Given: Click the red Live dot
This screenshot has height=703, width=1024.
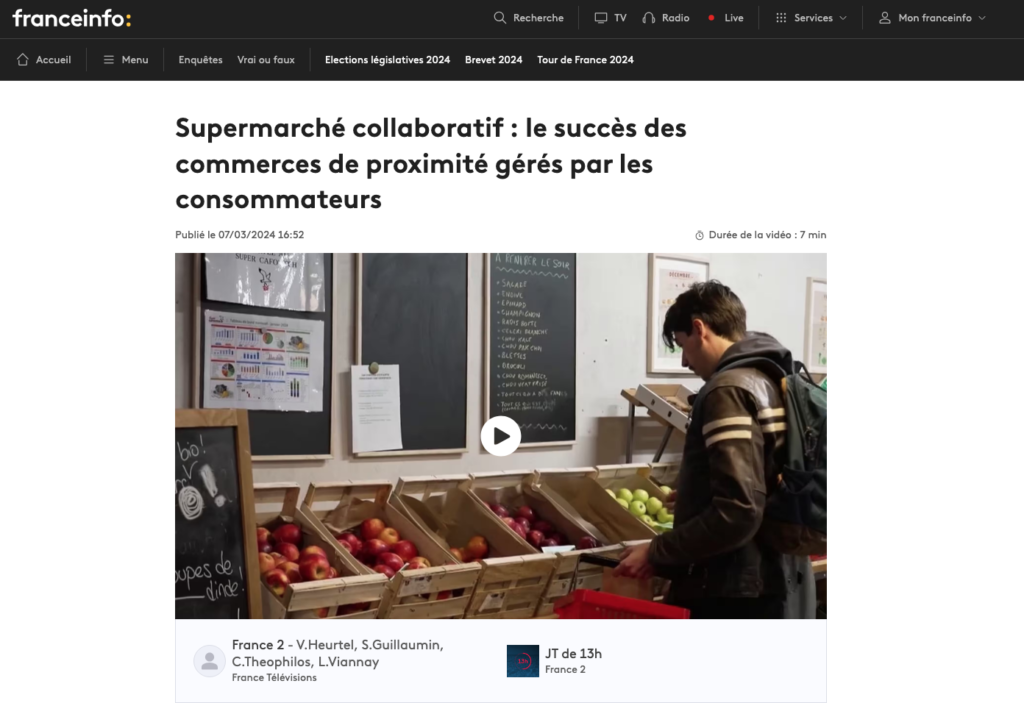Looking at the screenshot, I should pos(711,18).
